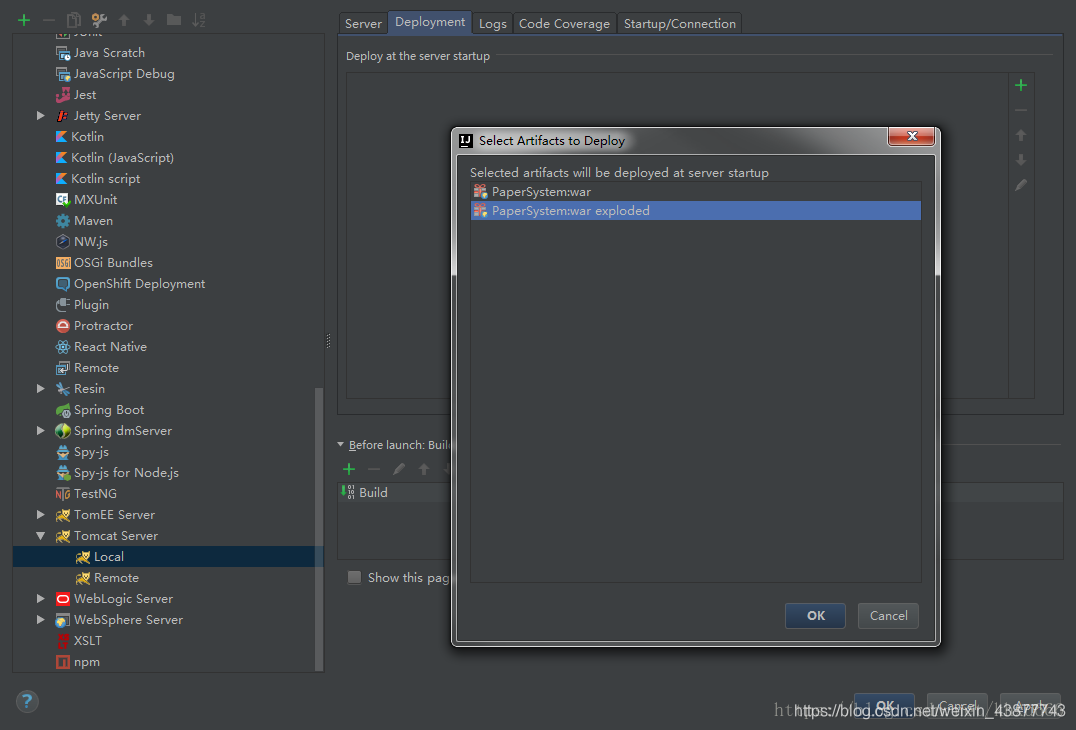Open edit defaults wrench icon

click(x=99, y=20)
